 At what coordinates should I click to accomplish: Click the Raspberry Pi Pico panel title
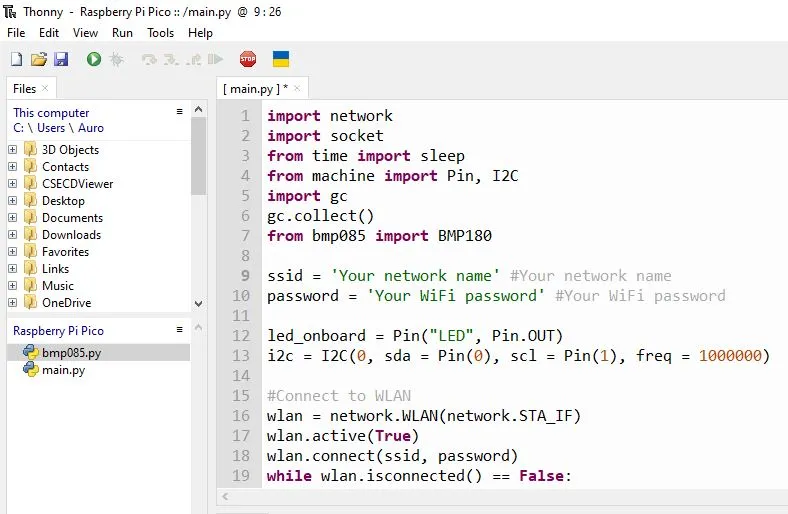point(58,331)
